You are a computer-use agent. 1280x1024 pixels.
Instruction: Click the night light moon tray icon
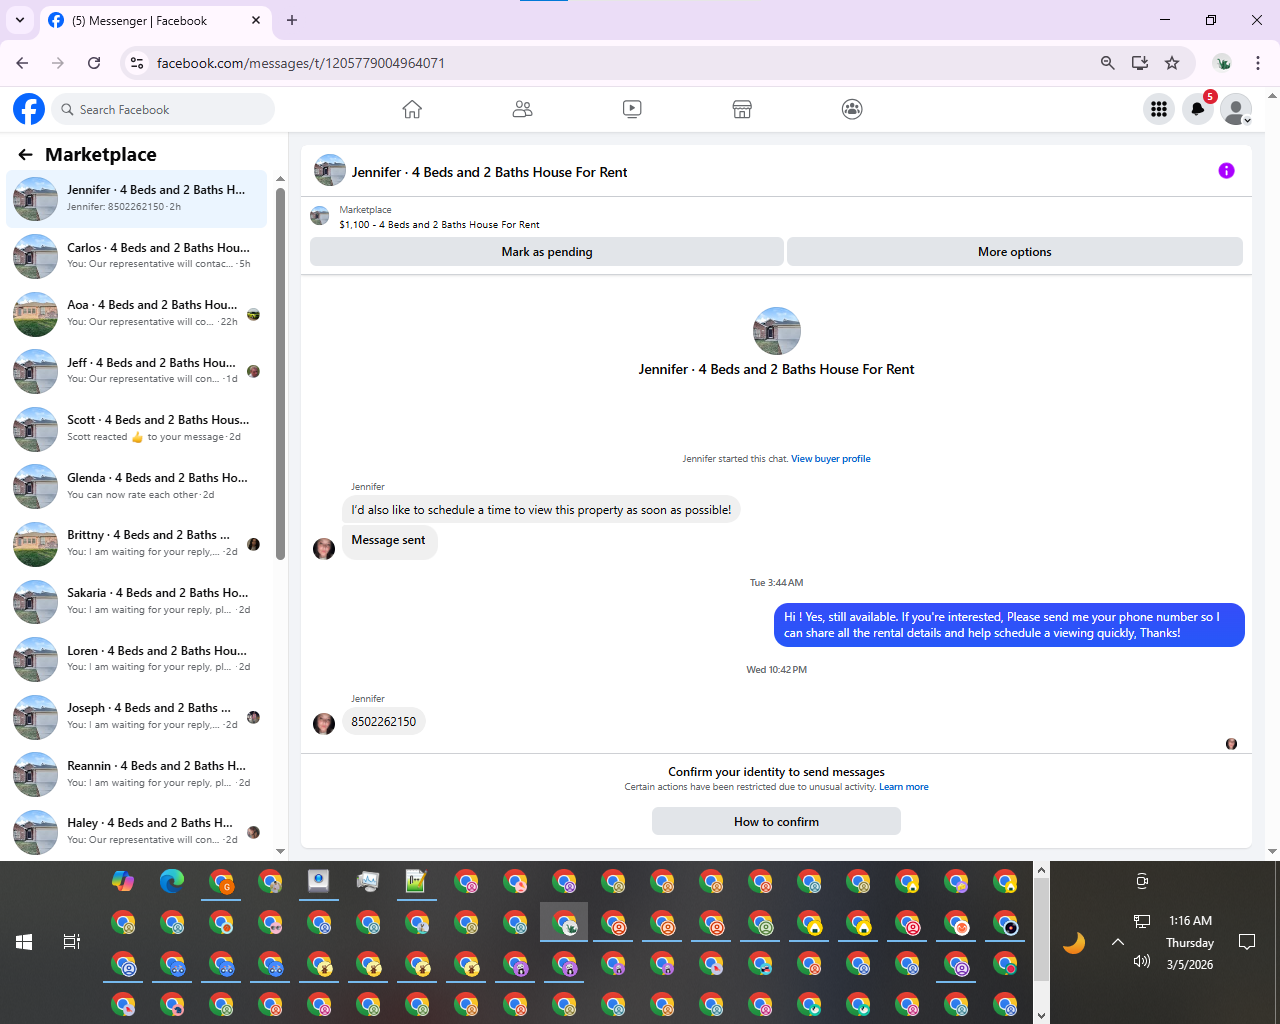pyautogui.click(x=1074, y=942)
